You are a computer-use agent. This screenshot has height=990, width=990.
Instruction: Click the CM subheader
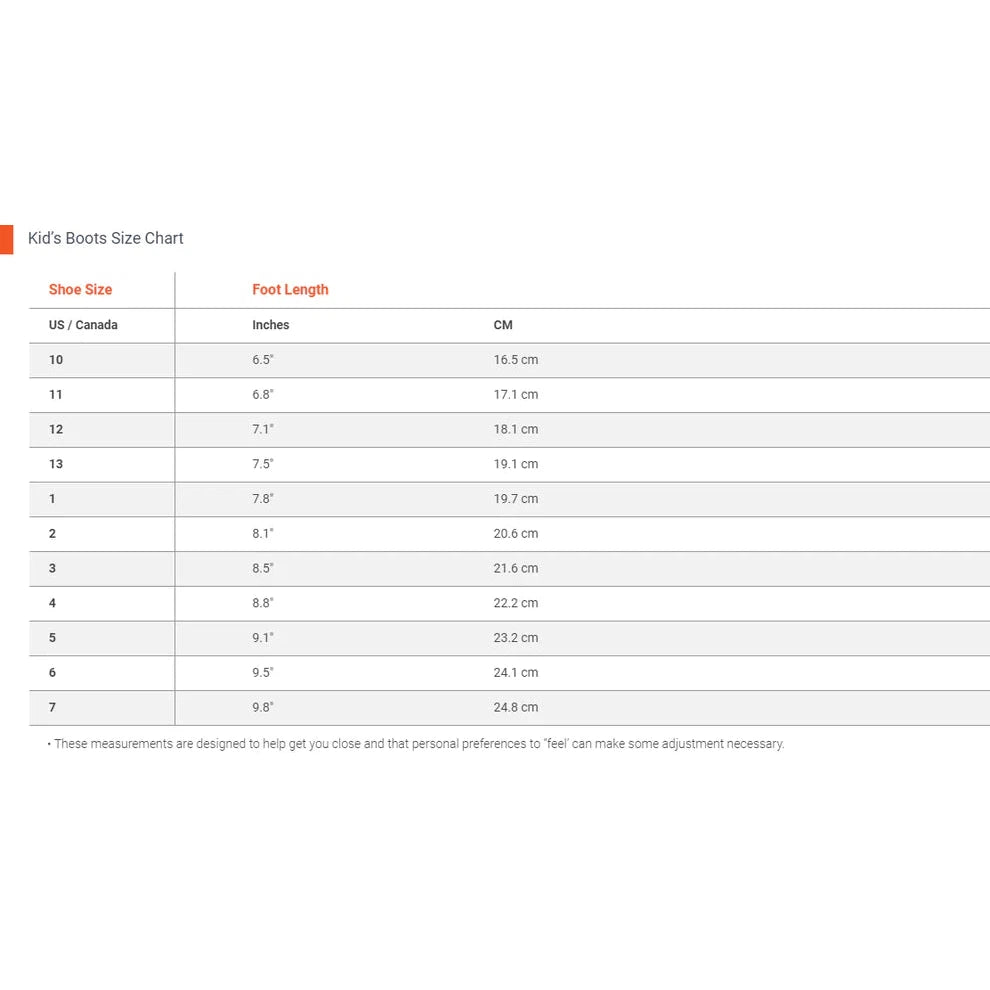coord(503,325)
